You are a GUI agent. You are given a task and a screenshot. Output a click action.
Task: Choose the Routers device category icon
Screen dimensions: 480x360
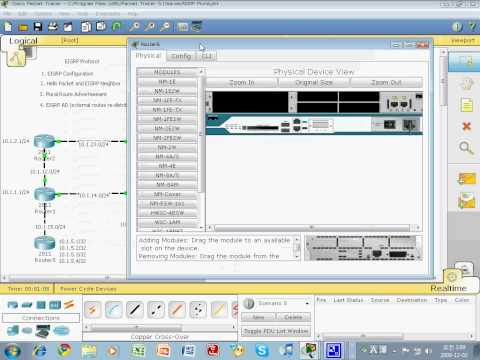click(13, 305)
